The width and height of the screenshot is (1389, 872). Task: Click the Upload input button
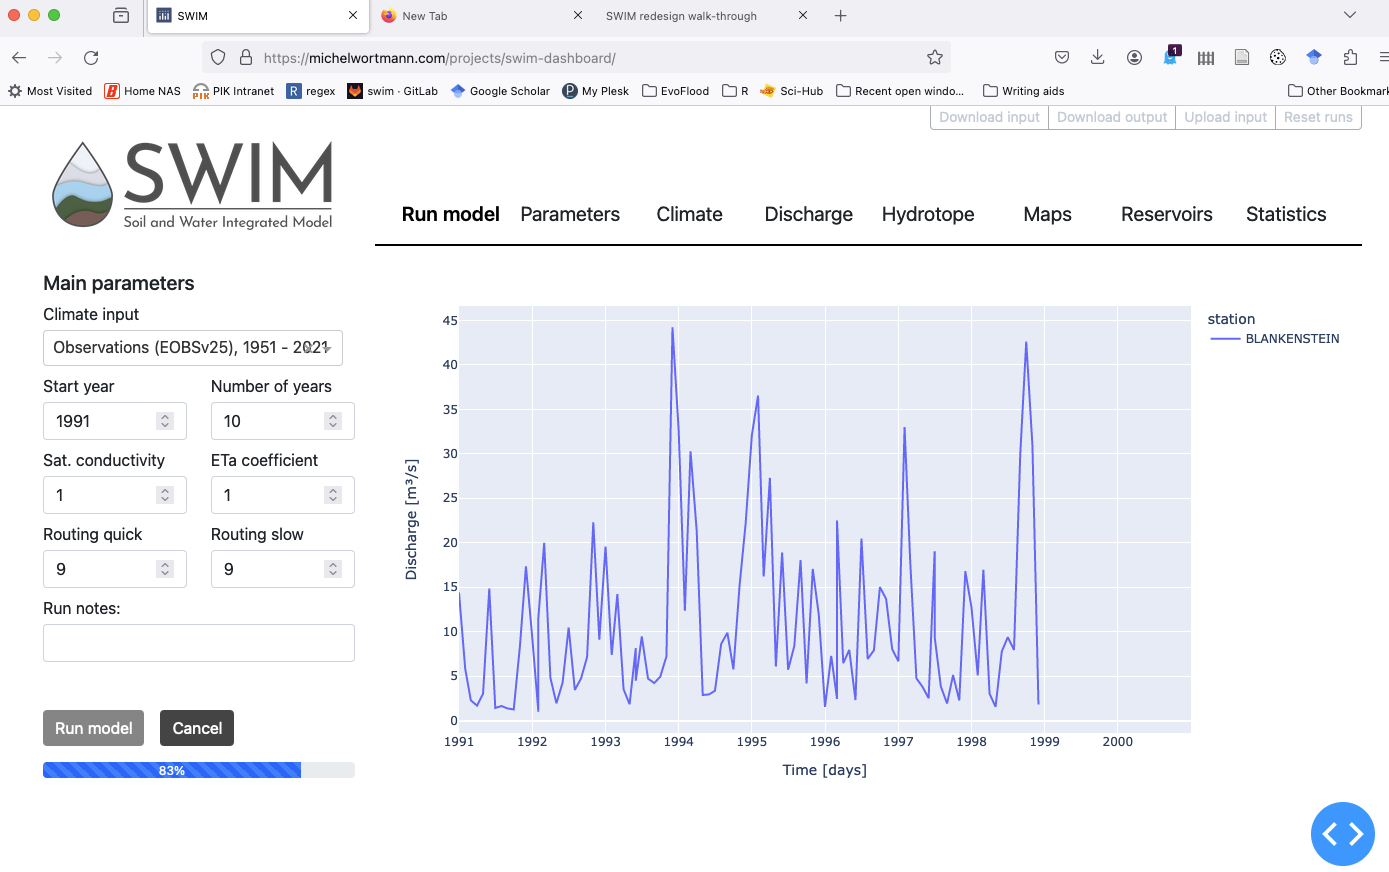pyautogui.click(x=1225, y=117)
